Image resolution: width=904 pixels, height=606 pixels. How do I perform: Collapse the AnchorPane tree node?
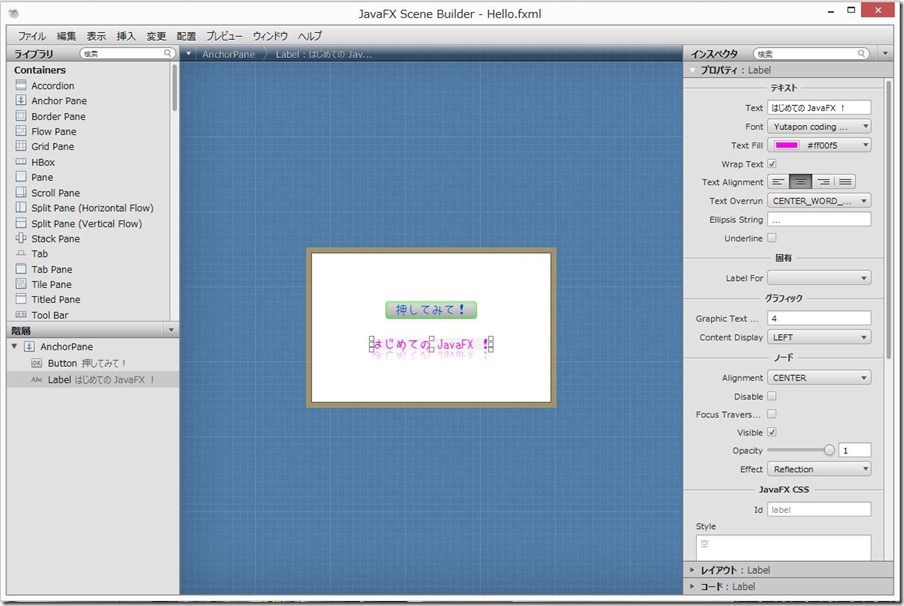[14, 346]
